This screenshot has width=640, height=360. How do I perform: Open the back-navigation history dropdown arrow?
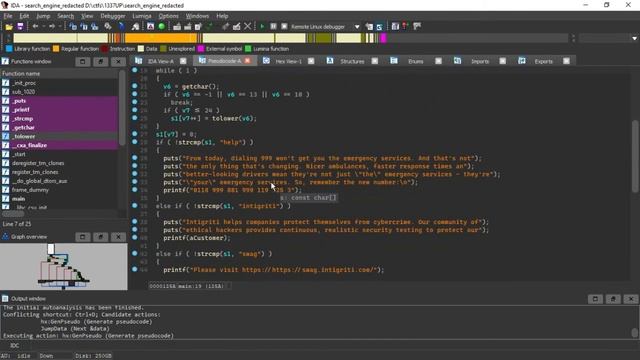tap(43, 27)
